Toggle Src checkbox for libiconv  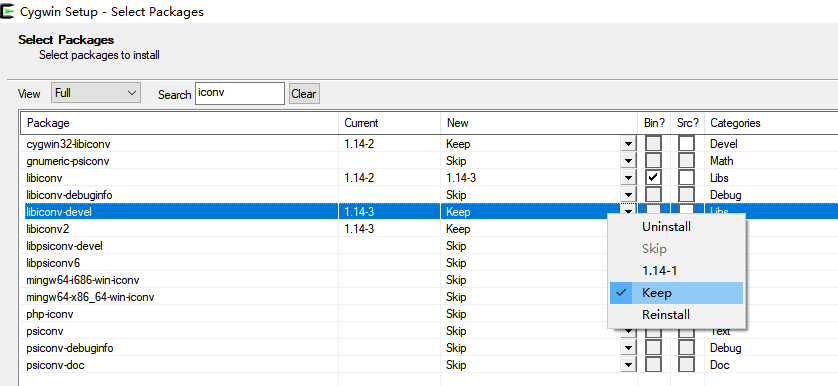click(687, 178)
